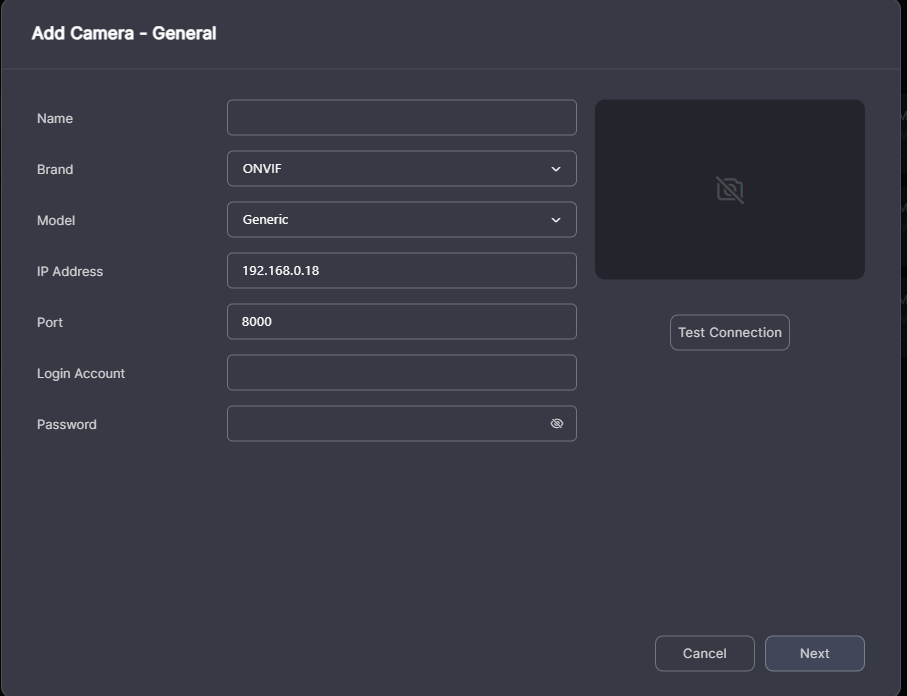Click the Model label
907x696 pixels.
coord(56,220)
